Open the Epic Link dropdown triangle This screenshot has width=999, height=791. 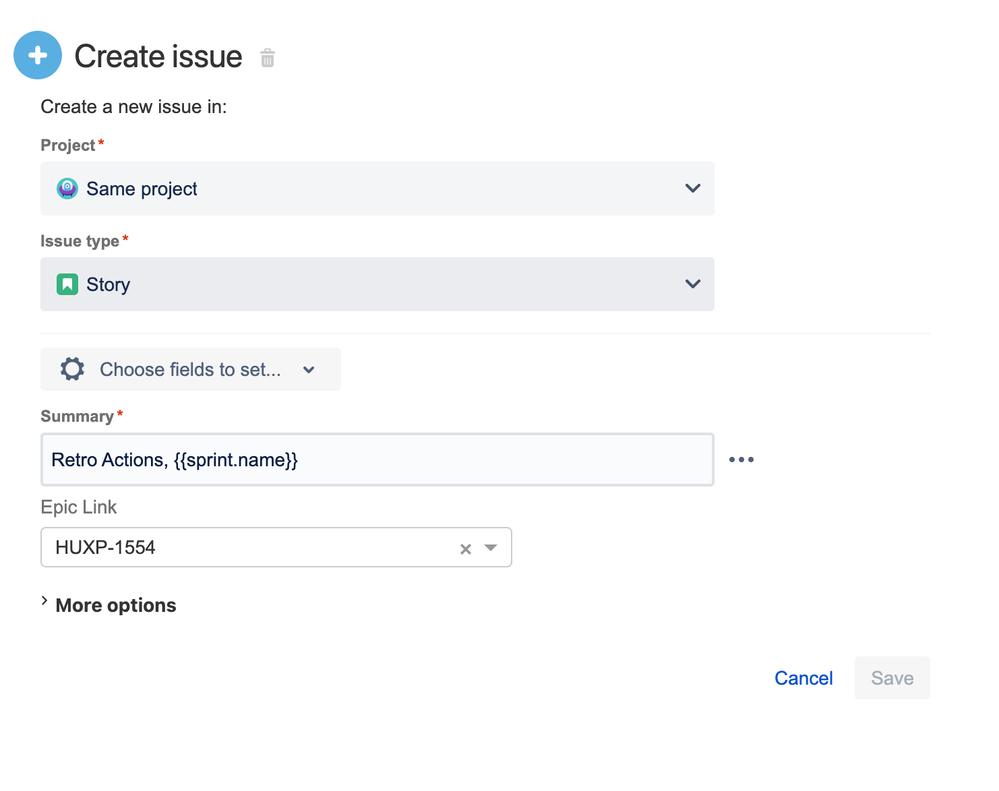pyautogui.click(x=491, y=548)
